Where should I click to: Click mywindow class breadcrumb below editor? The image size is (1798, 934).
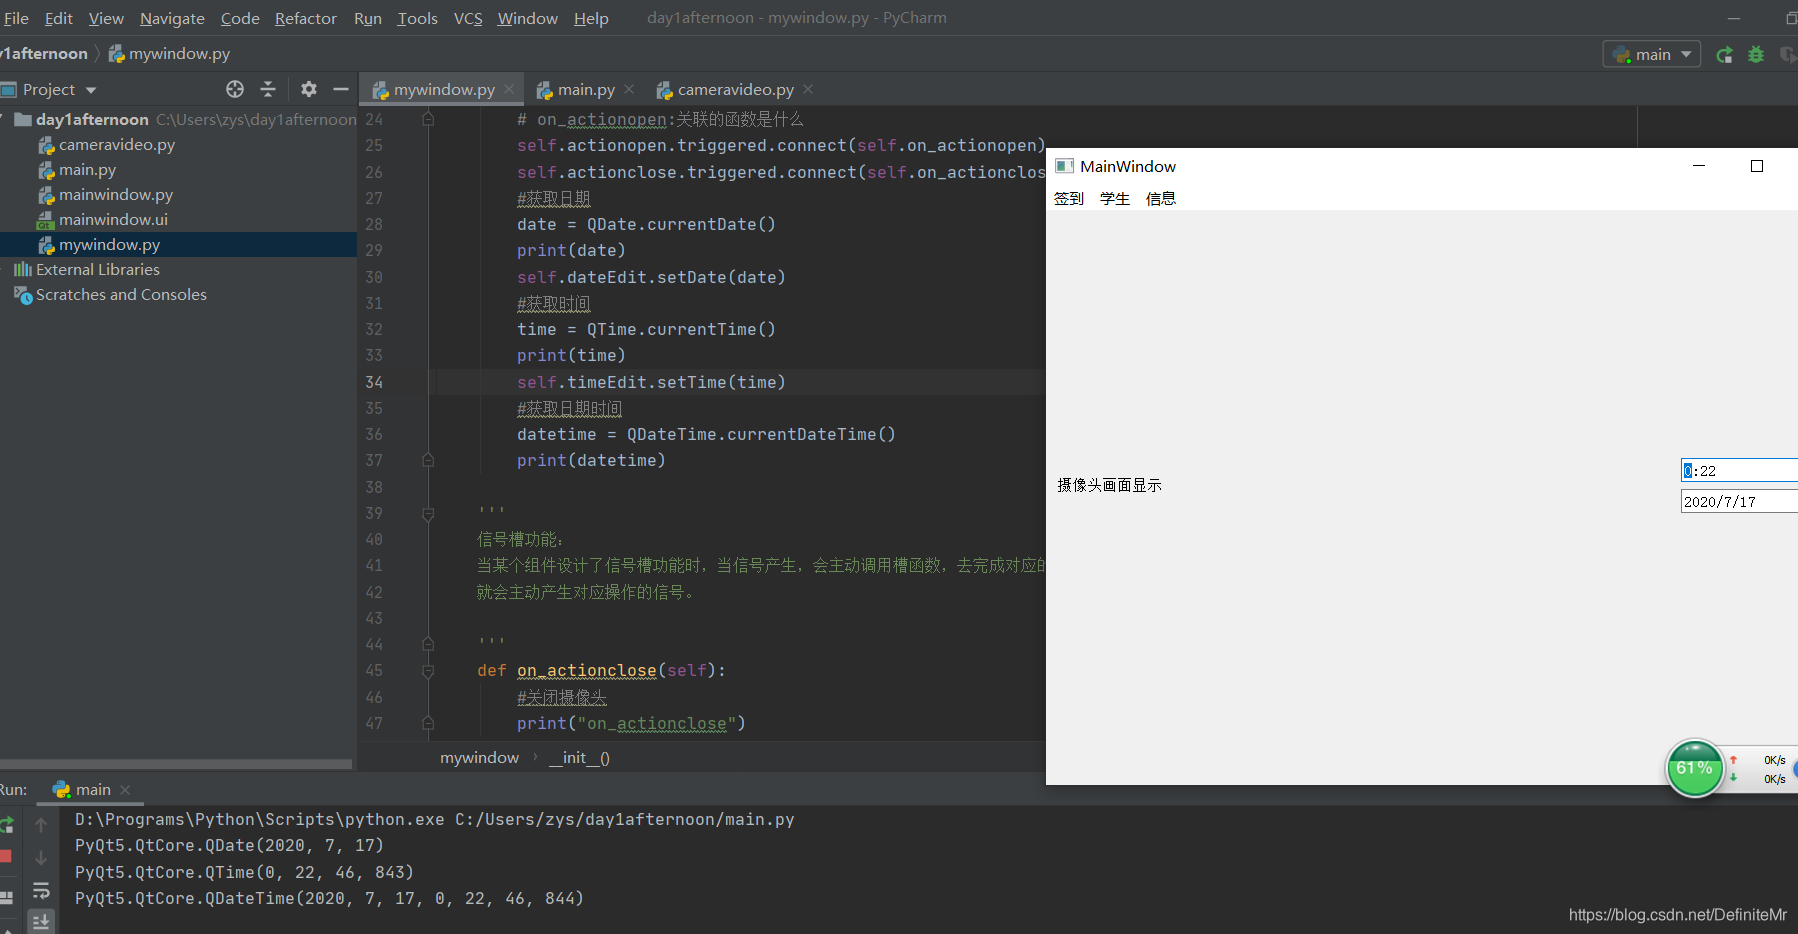click(x=479, y=757)
